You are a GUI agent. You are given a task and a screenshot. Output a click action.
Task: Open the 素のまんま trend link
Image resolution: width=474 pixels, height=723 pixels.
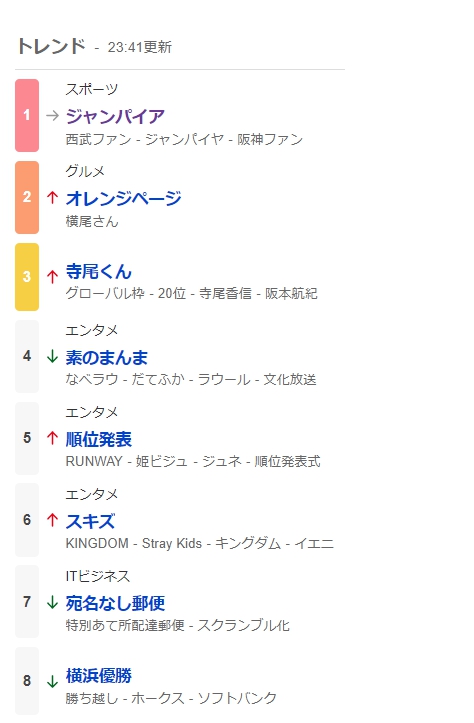click(x=107, y=357)
